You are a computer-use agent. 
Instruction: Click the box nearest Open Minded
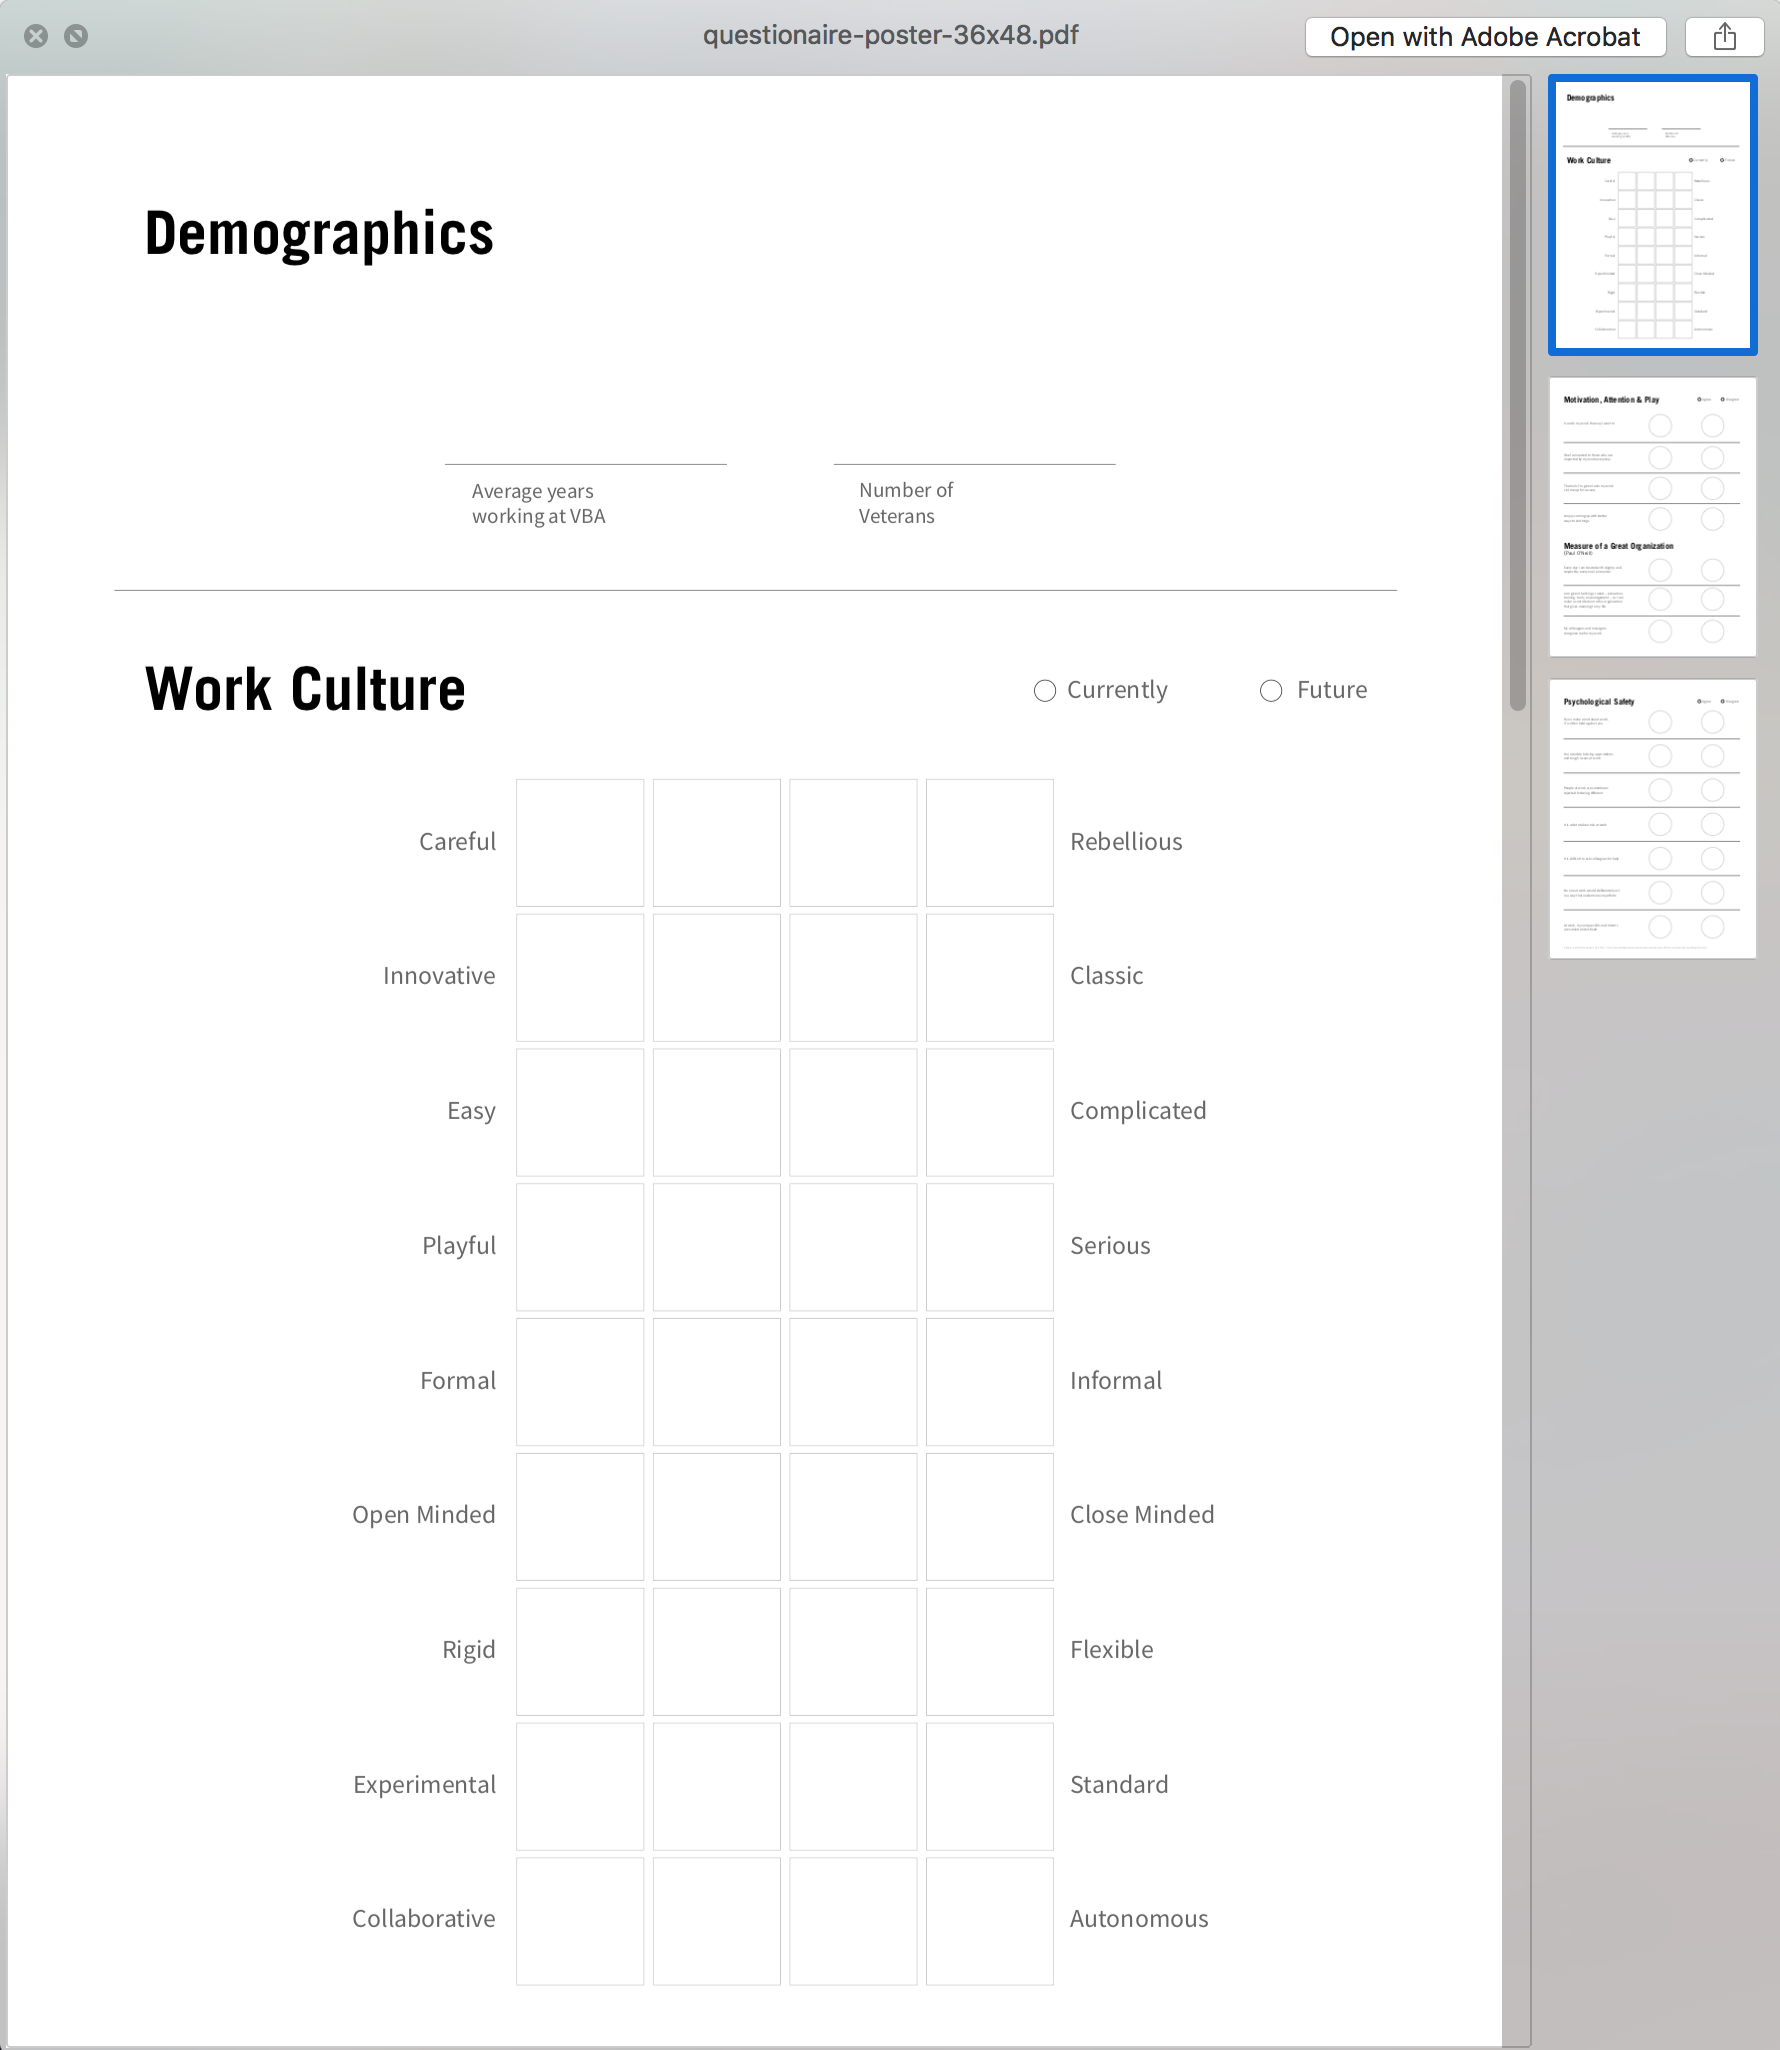click(580, 1516)
